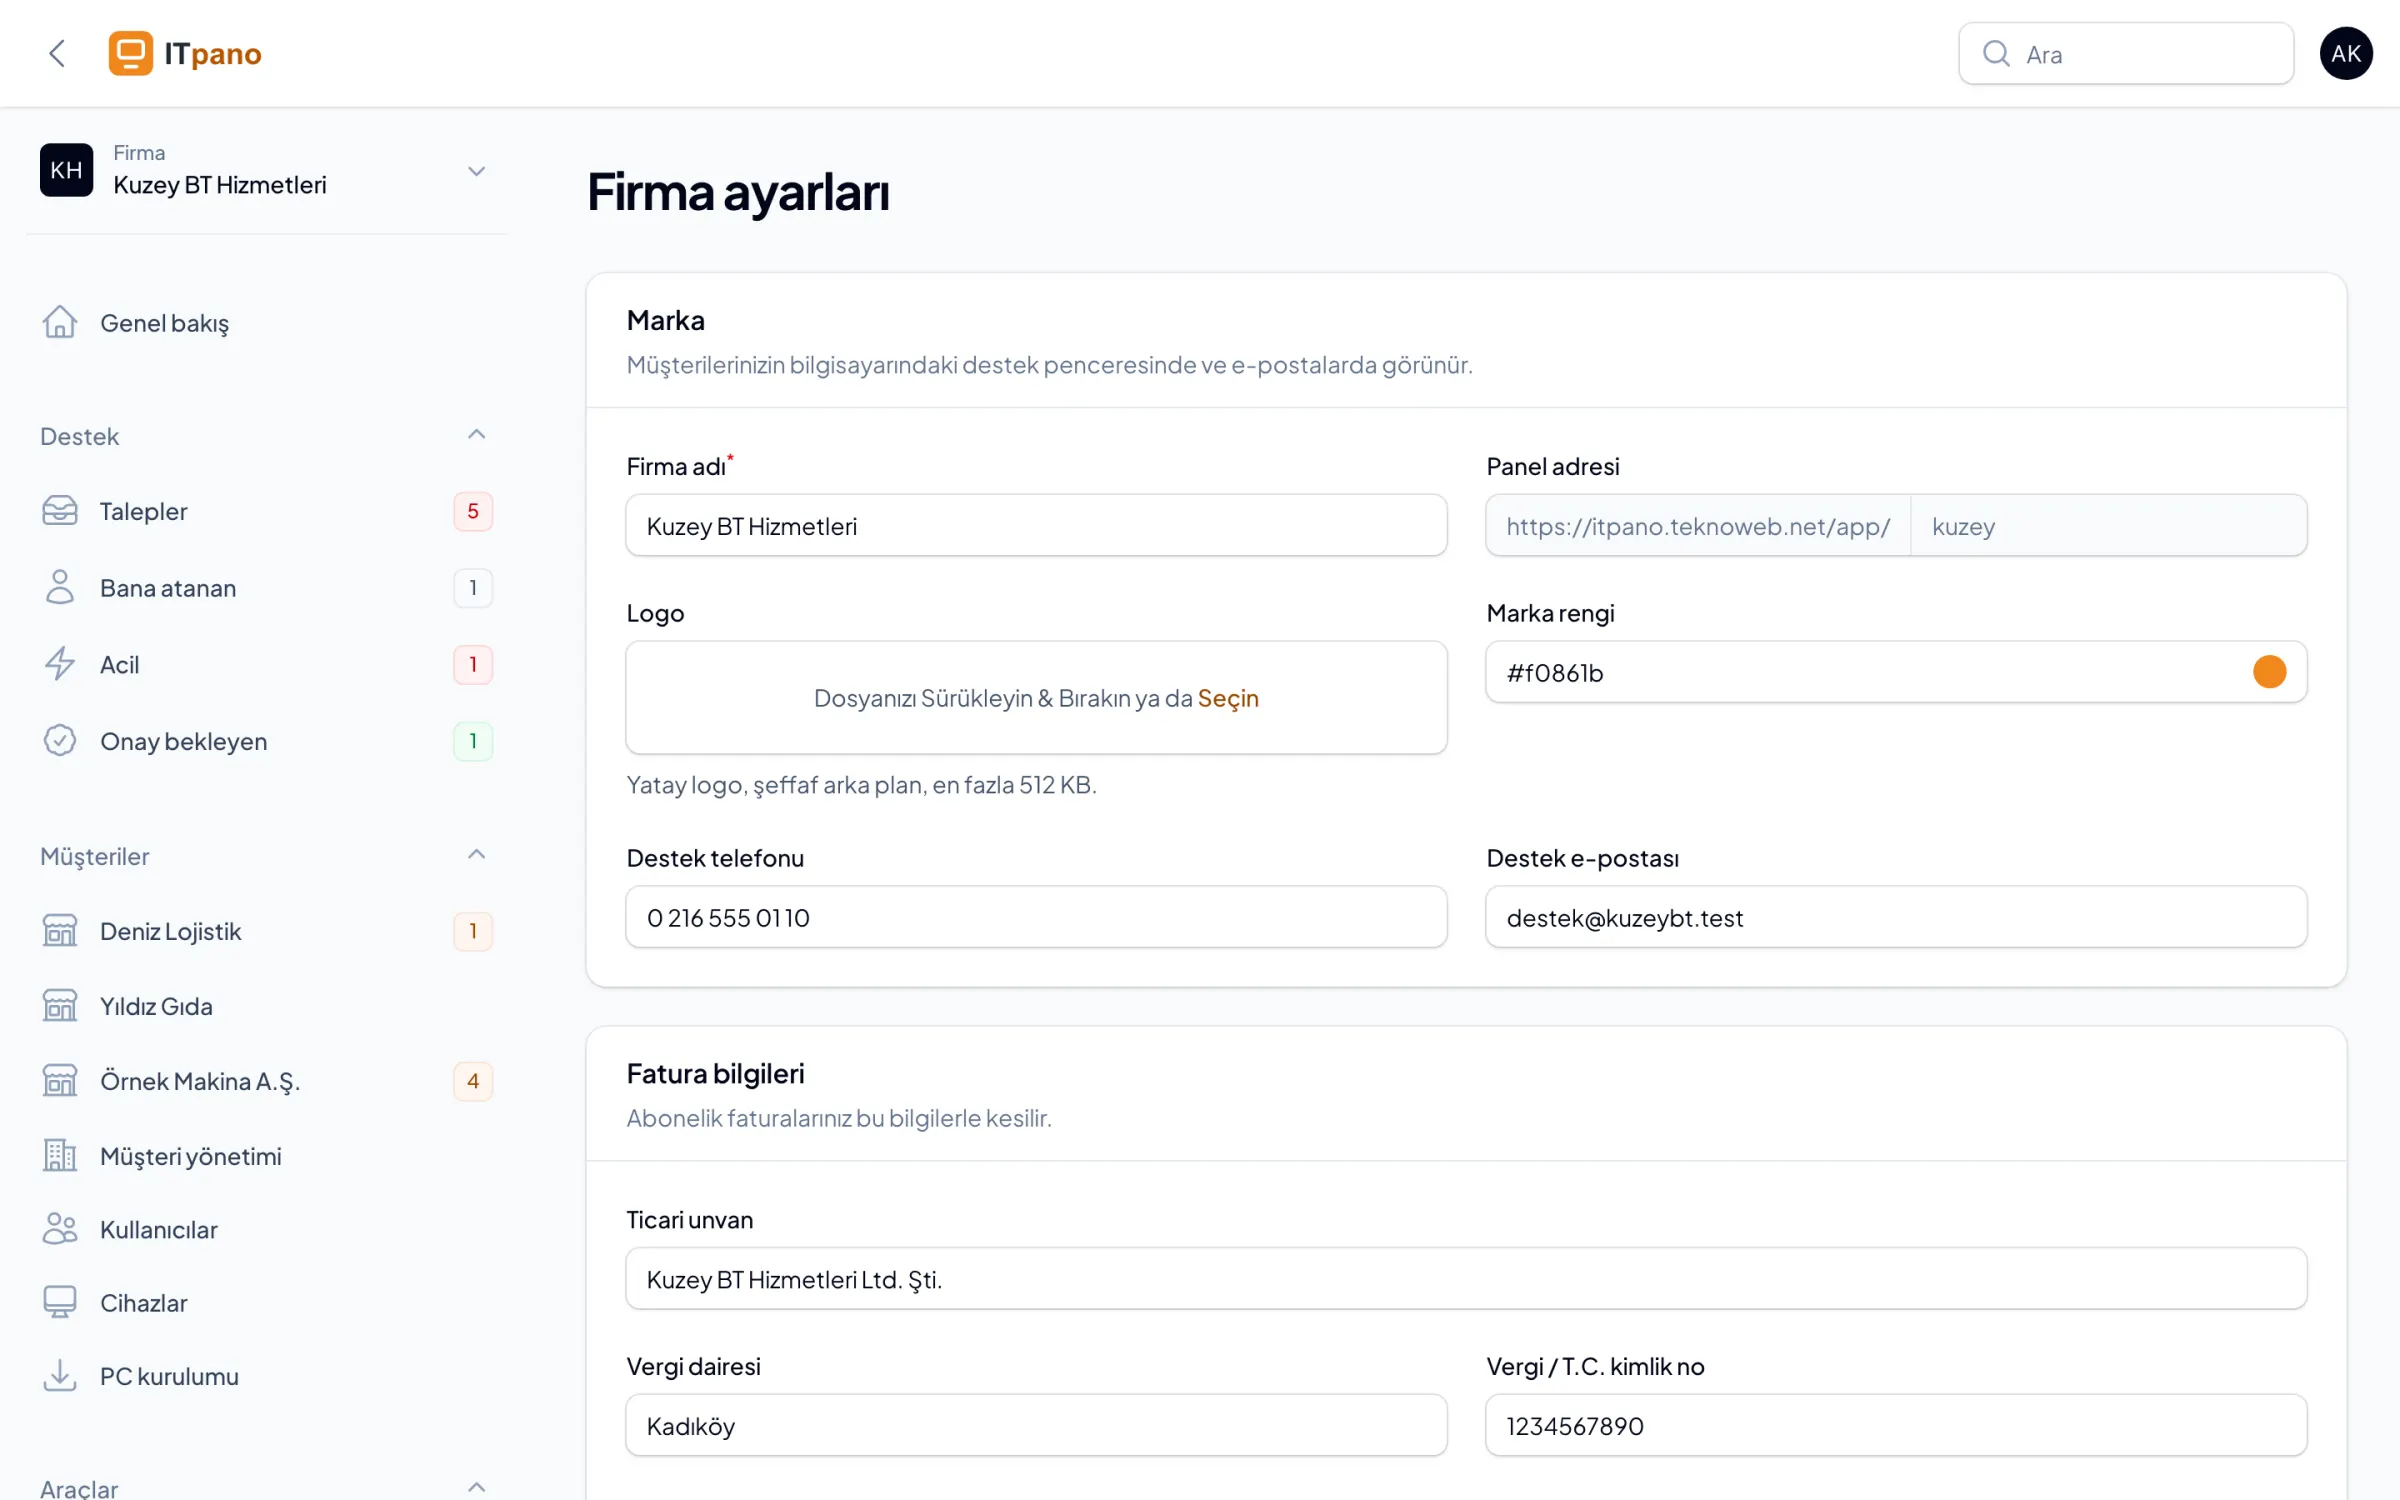The height and width of the screenshot is (1500, 2400).
Task: Click the Deniz Lojistik store icon
Action: pos(60,930)
